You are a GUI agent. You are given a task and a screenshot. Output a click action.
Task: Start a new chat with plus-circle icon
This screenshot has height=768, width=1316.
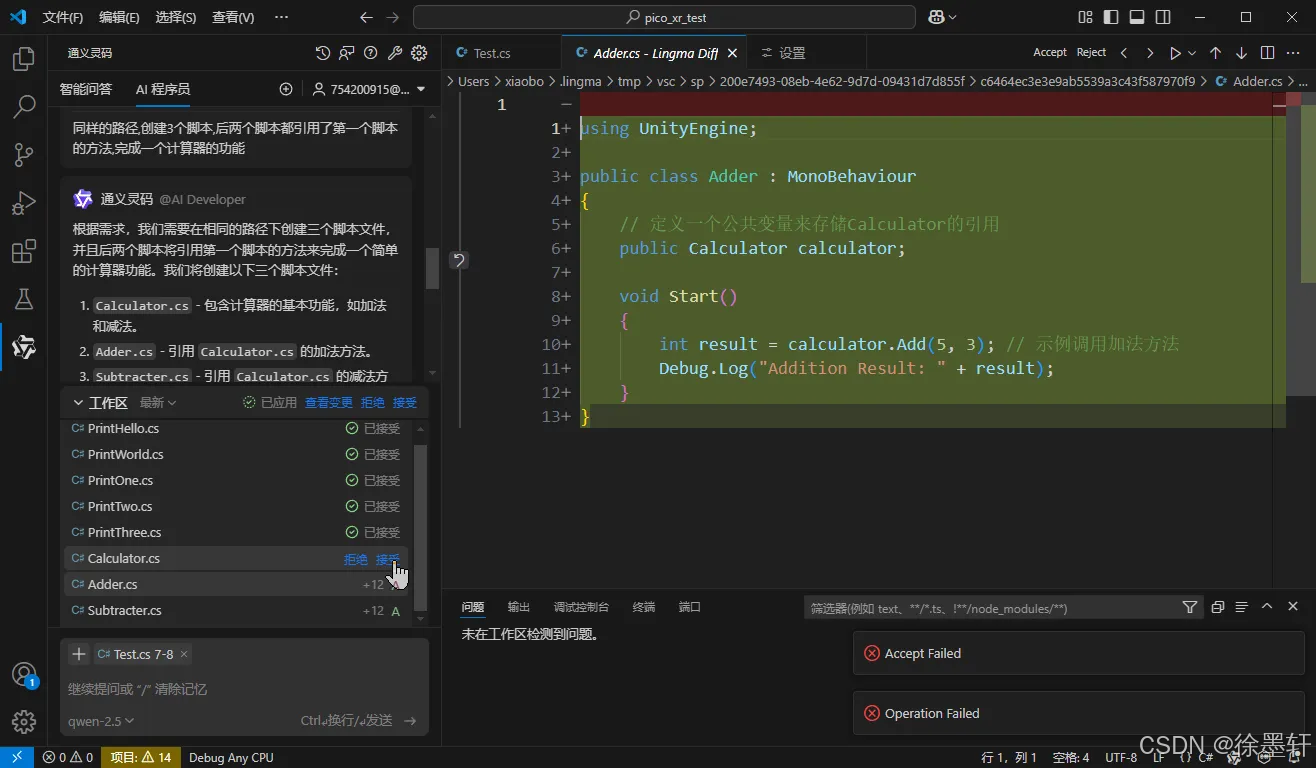(286, 89)
